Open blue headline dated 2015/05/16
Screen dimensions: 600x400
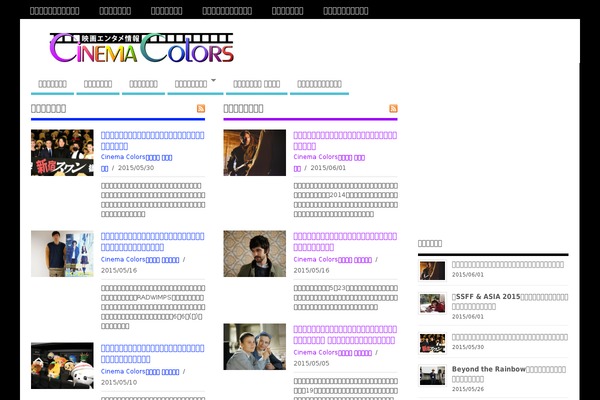coord(152,242)
